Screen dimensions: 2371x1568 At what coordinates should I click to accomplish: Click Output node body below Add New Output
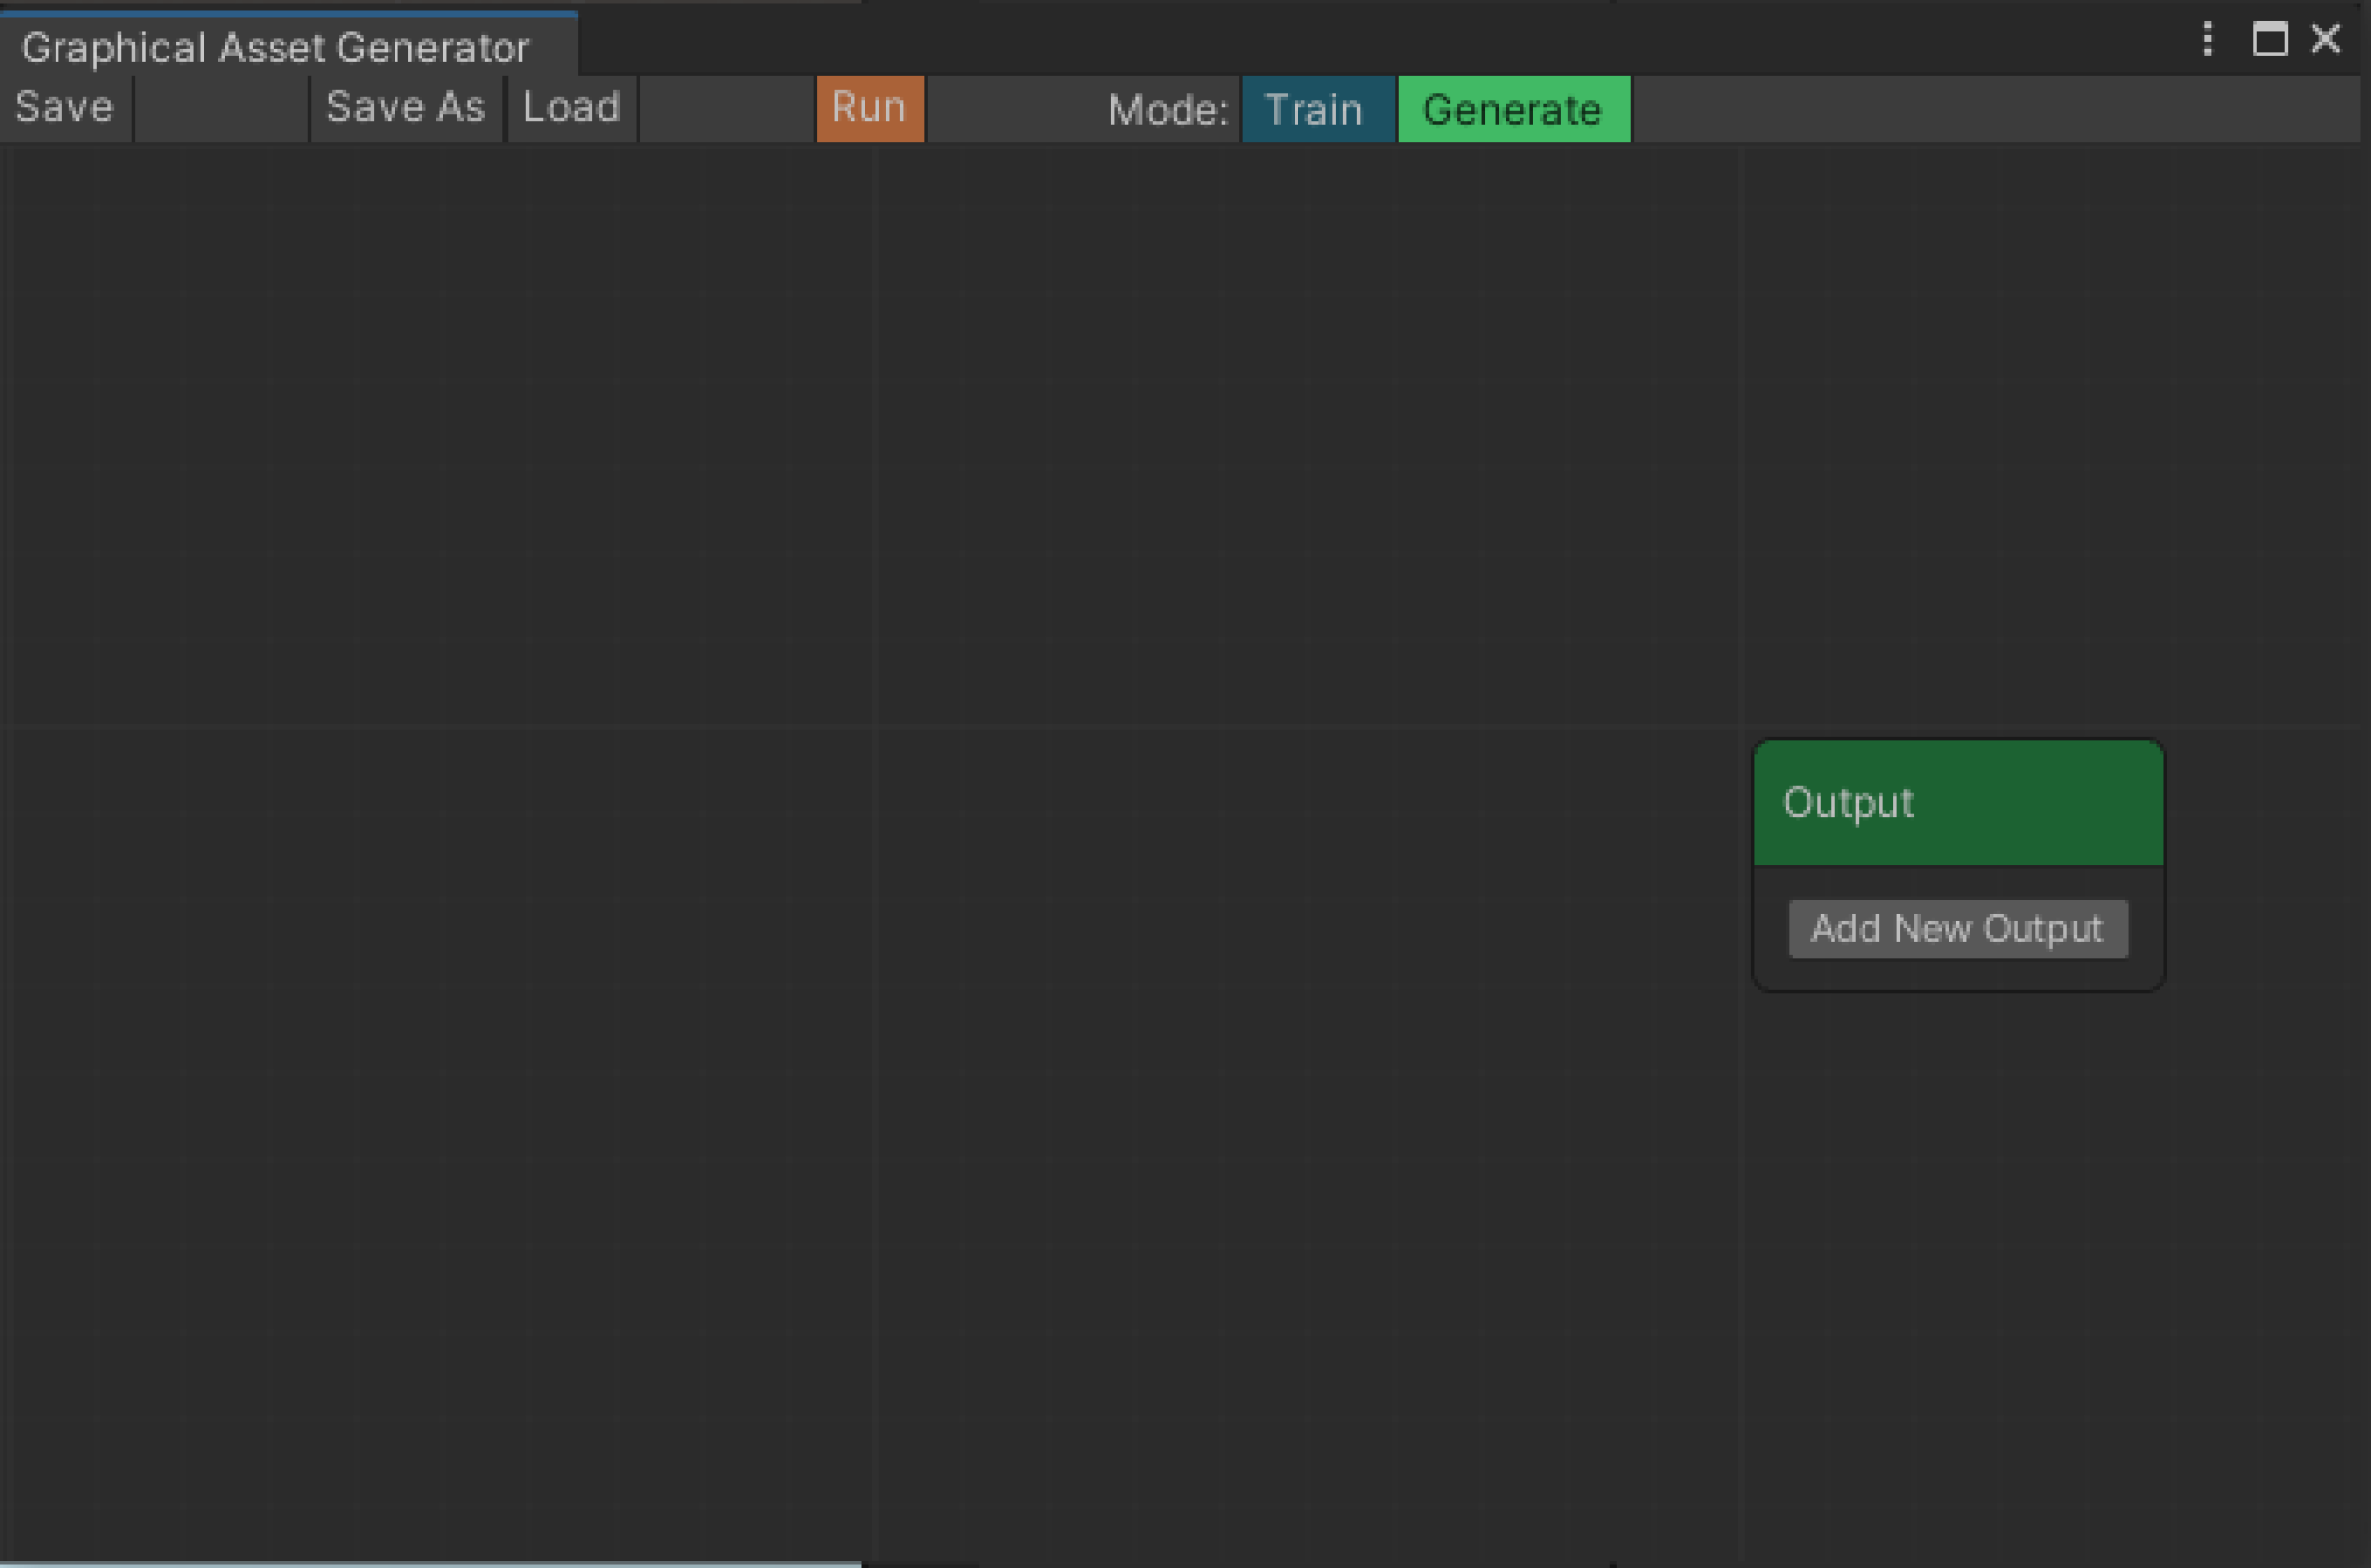1957,975
